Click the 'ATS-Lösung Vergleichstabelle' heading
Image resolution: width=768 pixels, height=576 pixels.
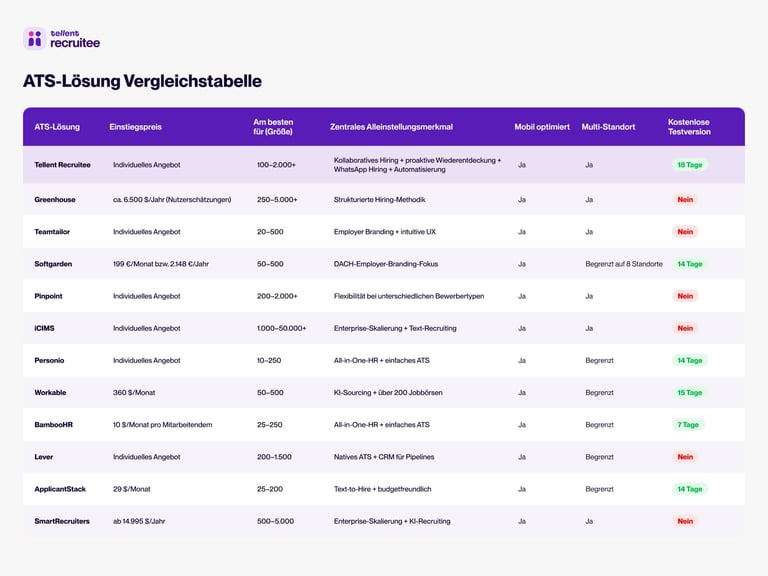pos(143,81)
